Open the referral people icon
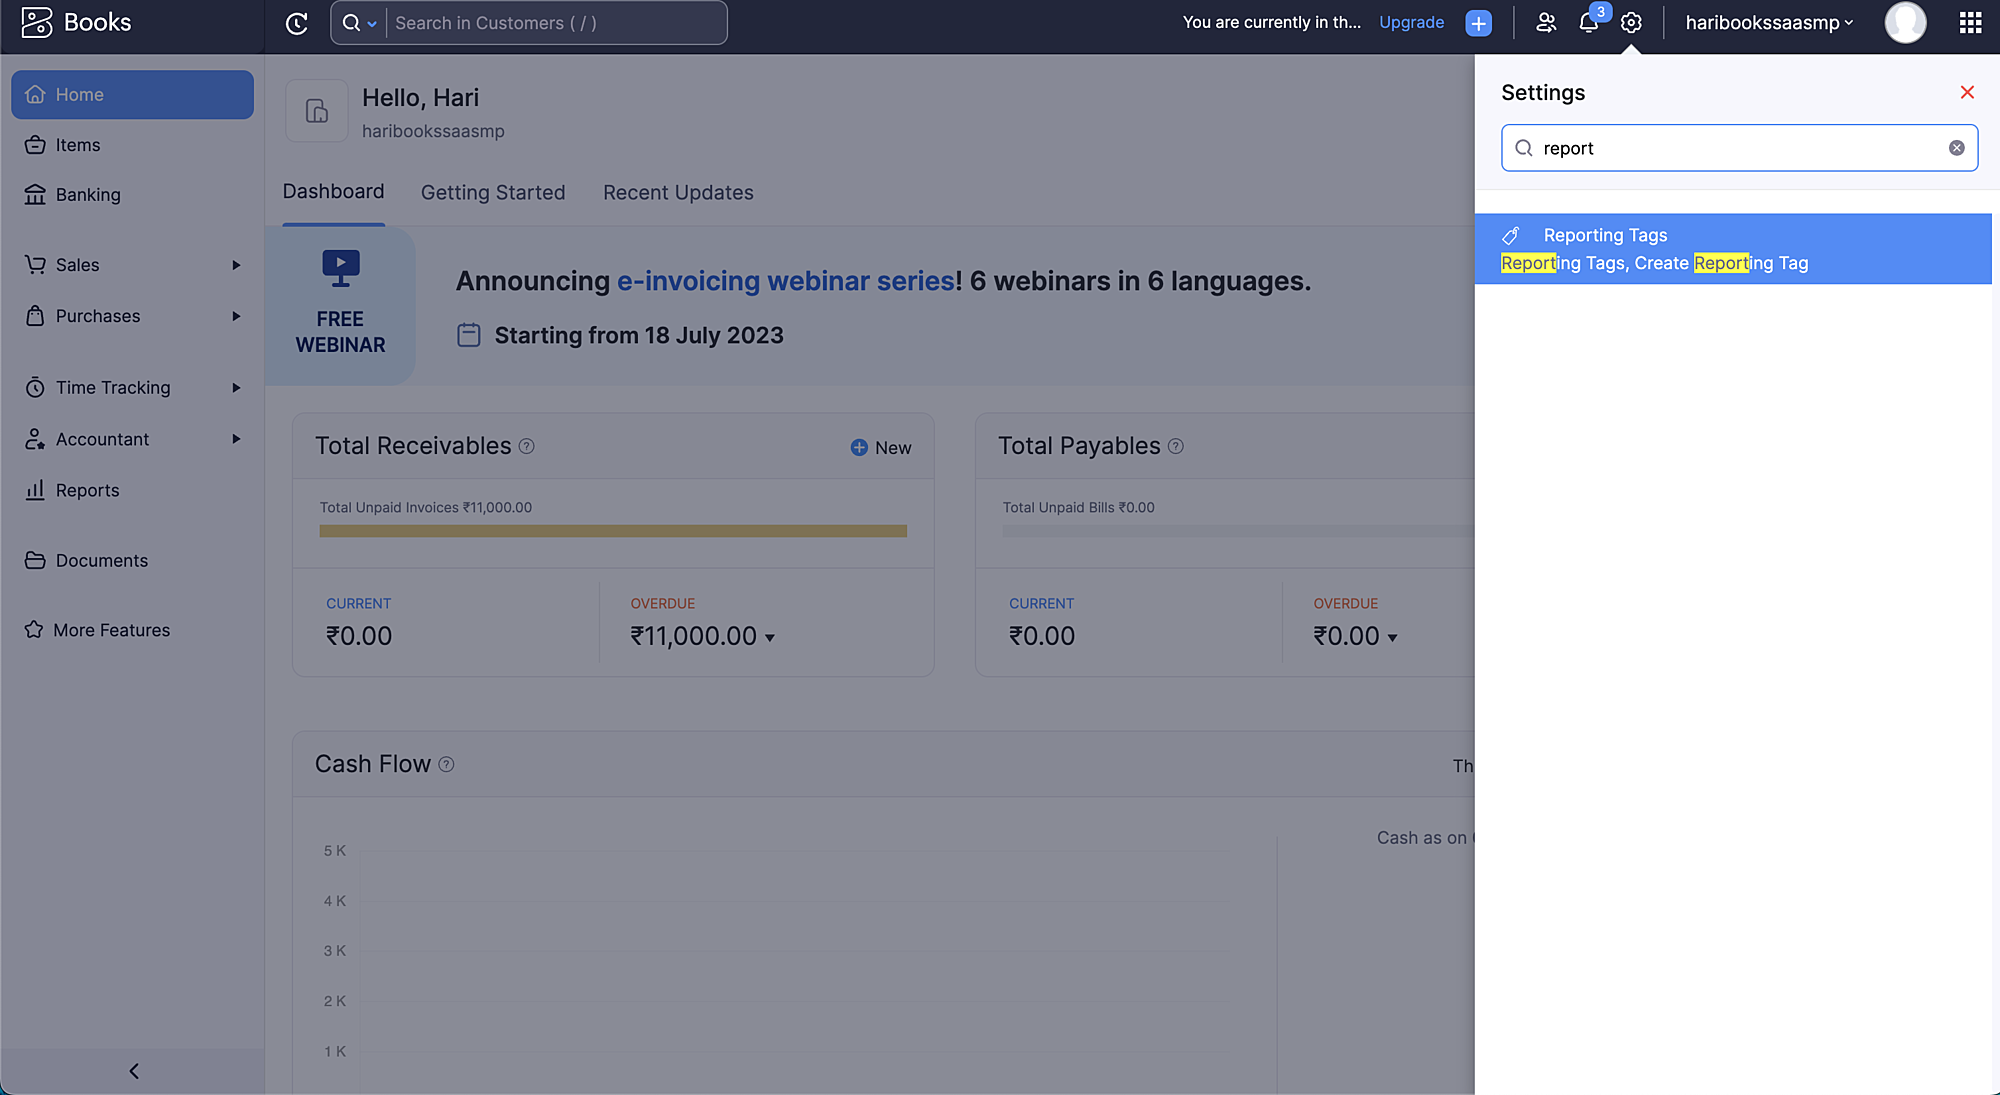This screenshot has height=1095, width=2000. point(1546,23)
